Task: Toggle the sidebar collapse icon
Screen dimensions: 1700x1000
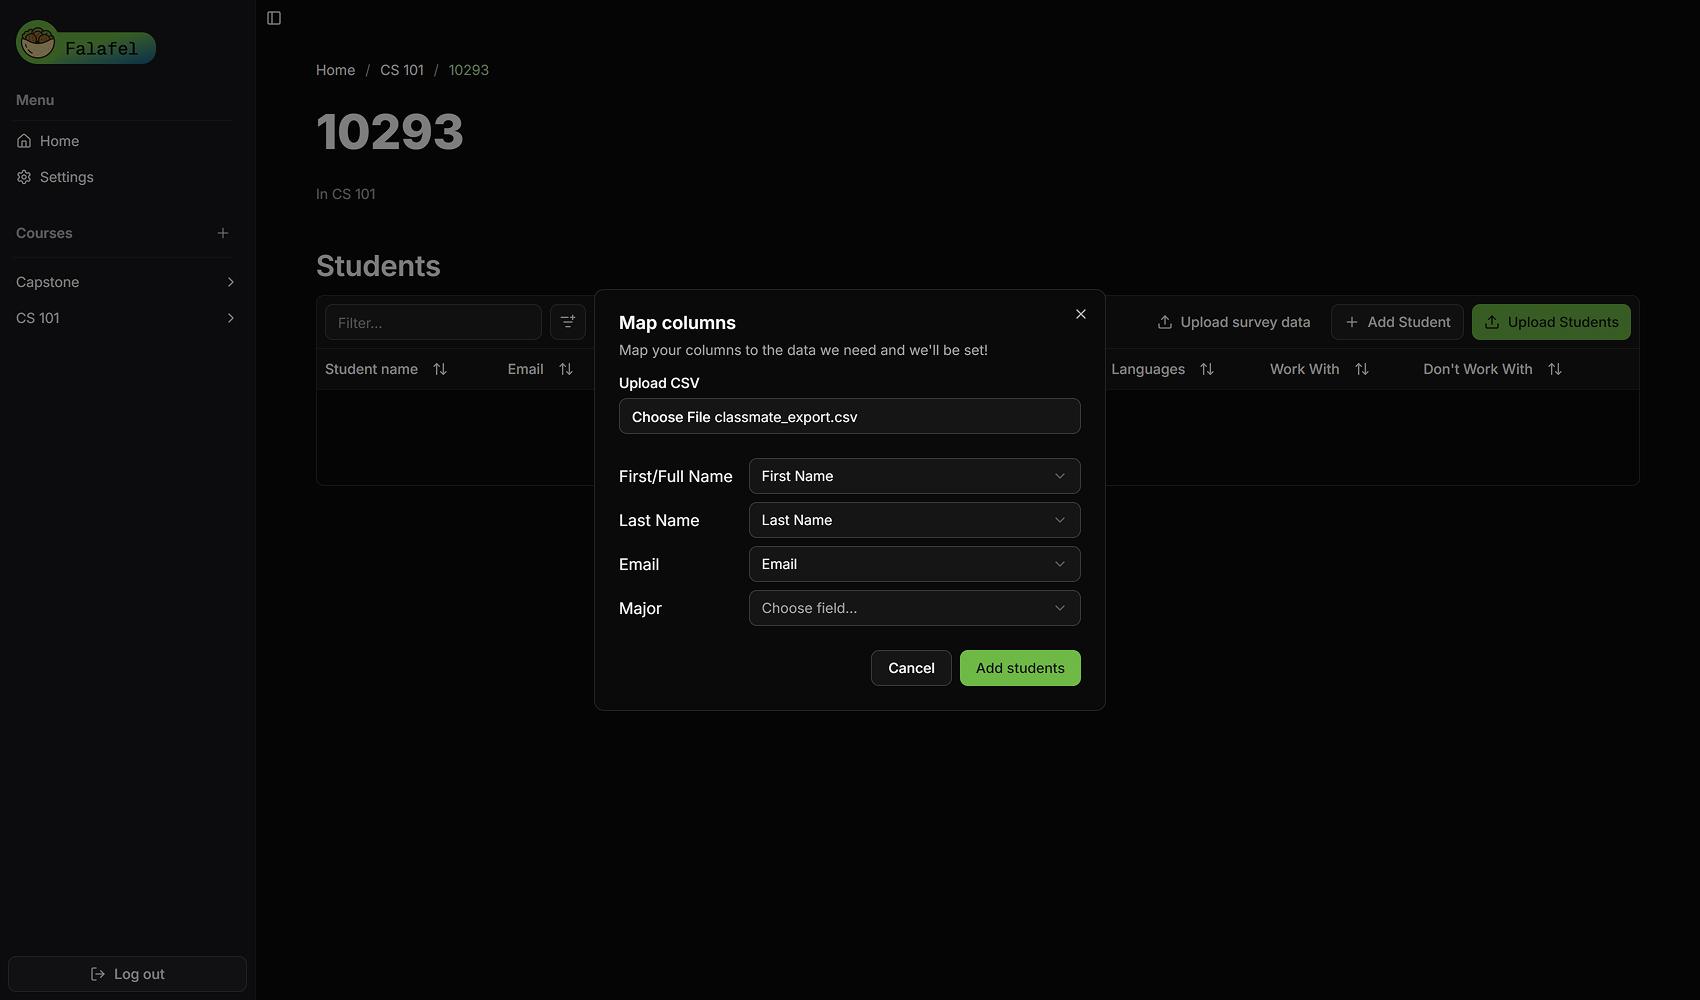Action: pos(273,17)
